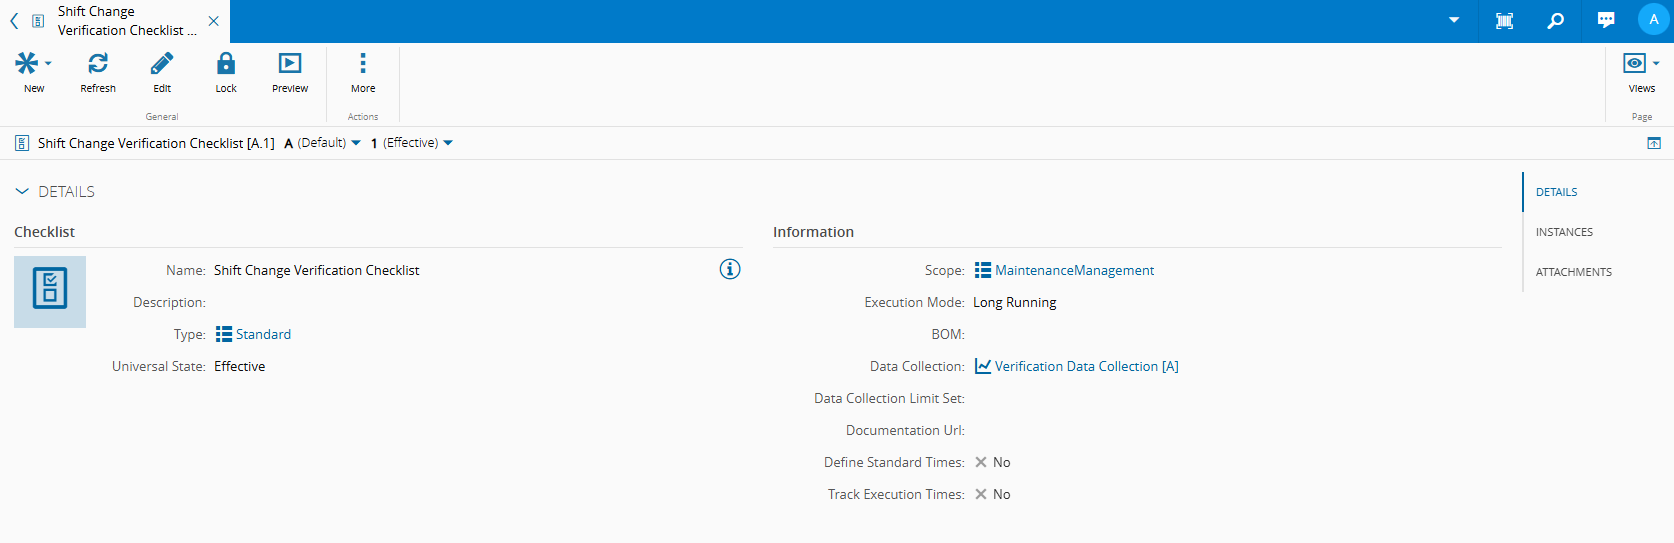Click the New asterisk icon
This screenshot has width=1674, height=543.
[27, 64]
